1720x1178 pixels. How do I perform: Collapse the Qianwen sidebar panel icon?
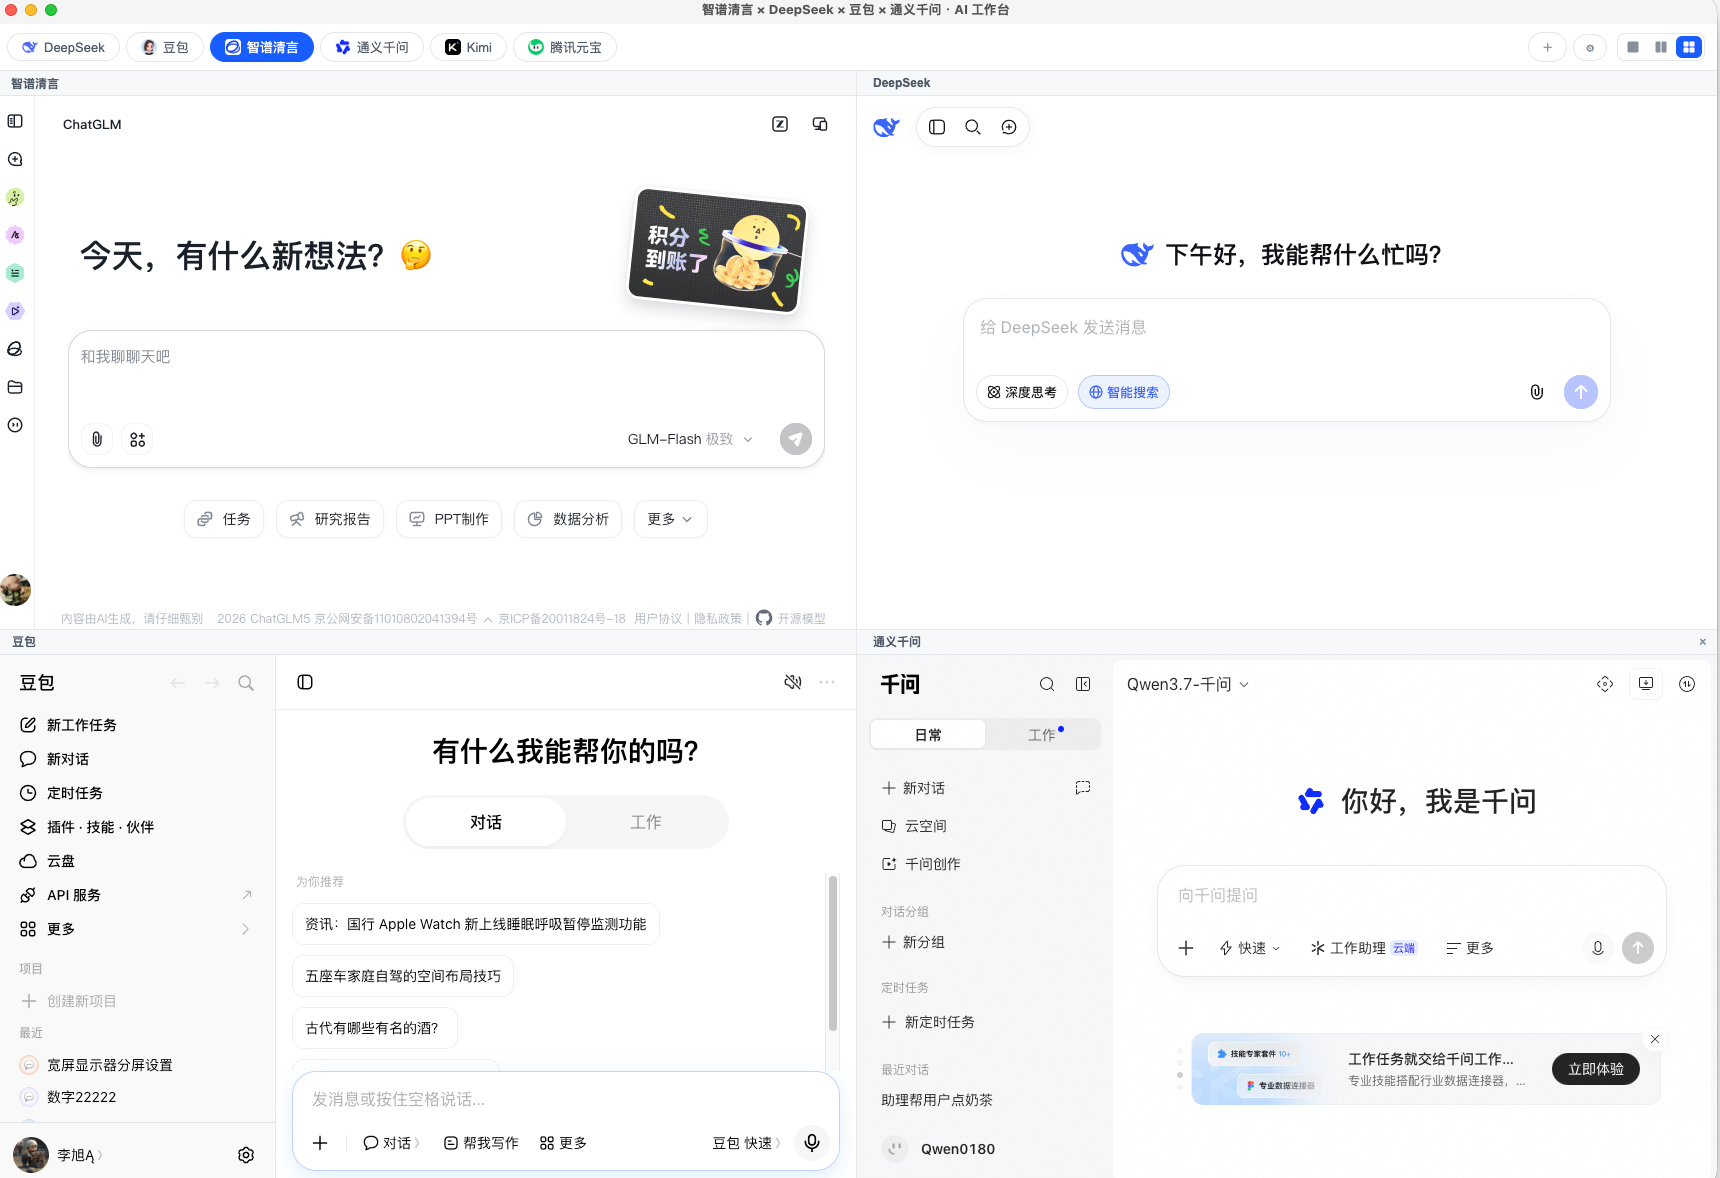1083,684
